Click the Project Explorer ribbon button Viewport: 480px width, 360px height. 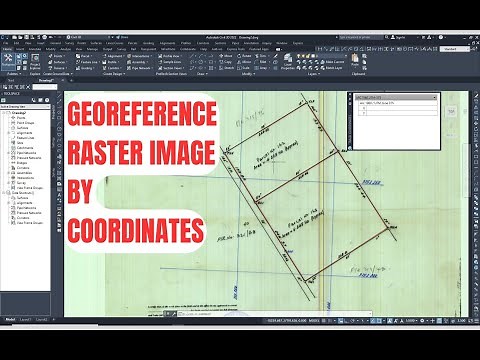tap(35, 61)
